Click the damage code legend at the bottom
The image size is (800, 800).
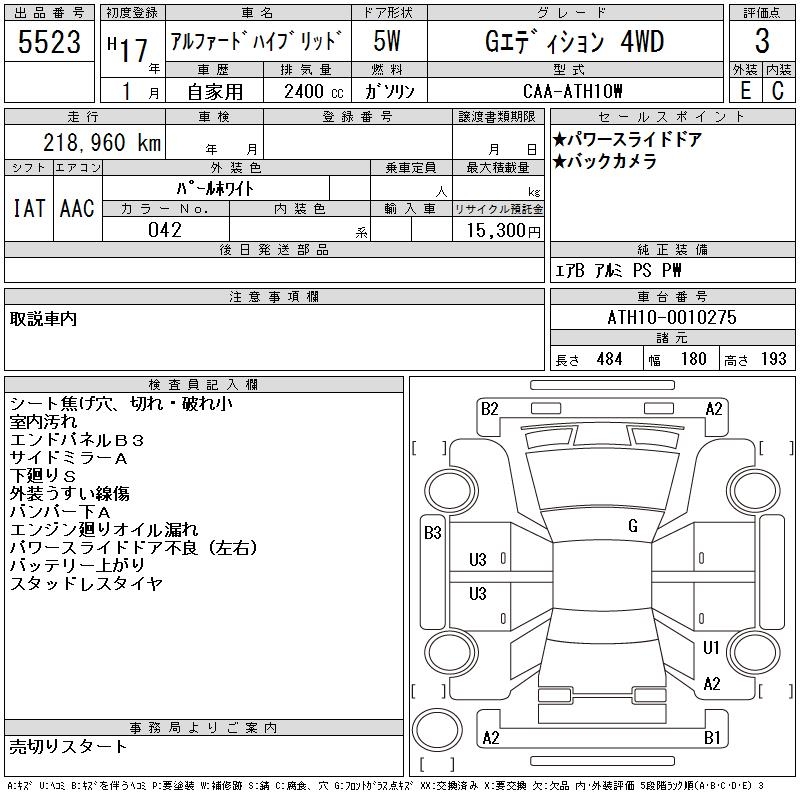[x=386, y=786]
